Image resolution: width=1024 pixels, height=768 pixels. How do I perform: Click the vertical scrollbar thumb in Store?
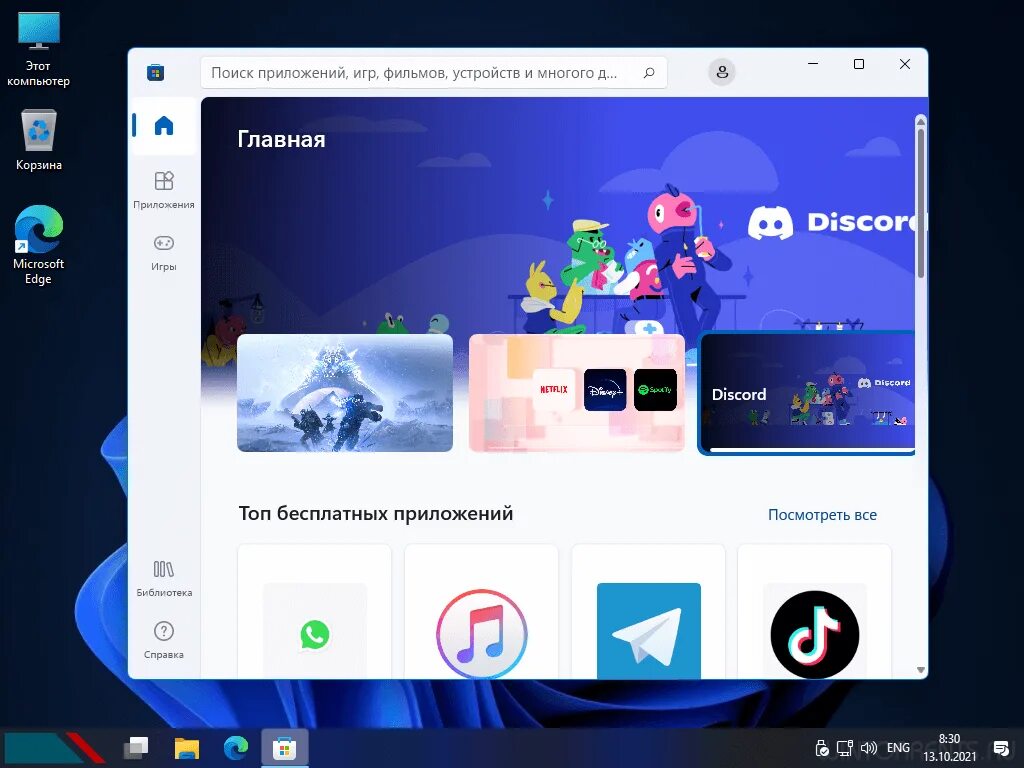click(921, 202)
